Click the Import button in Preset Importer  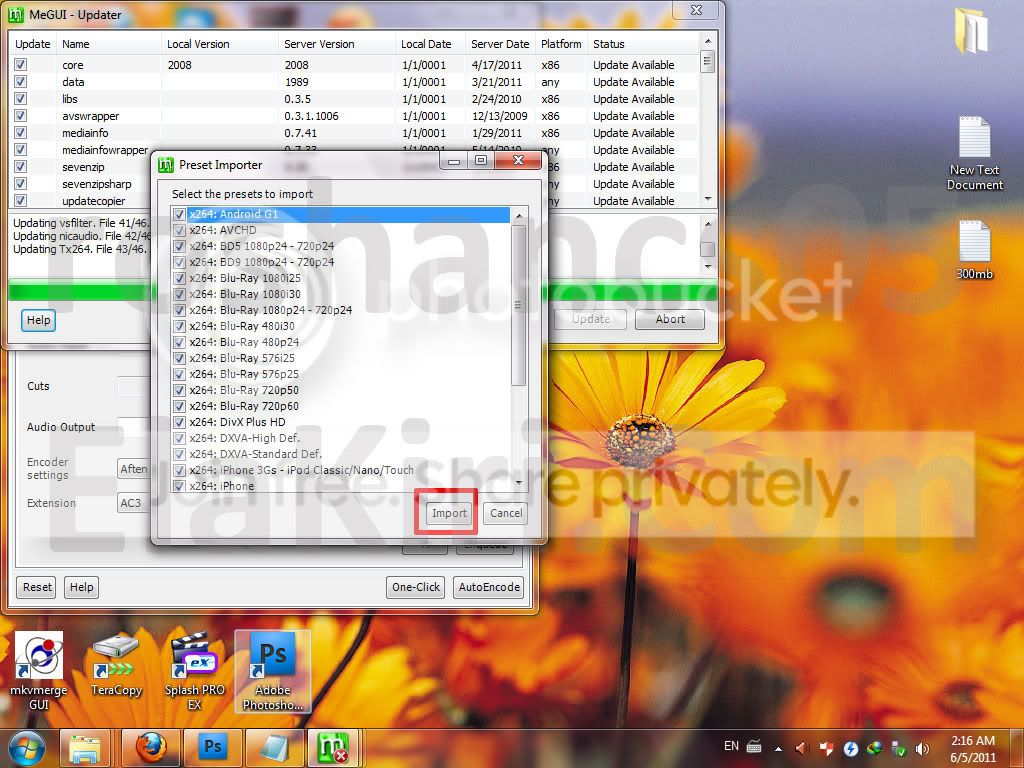tap(449, 513)
